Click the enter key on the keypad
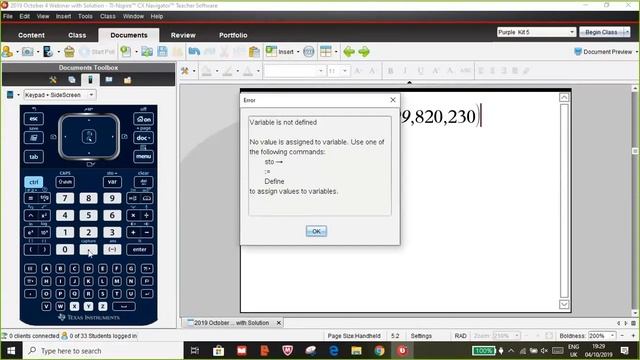The width and height of the screenshot is (640, 360). click(140, 249)
